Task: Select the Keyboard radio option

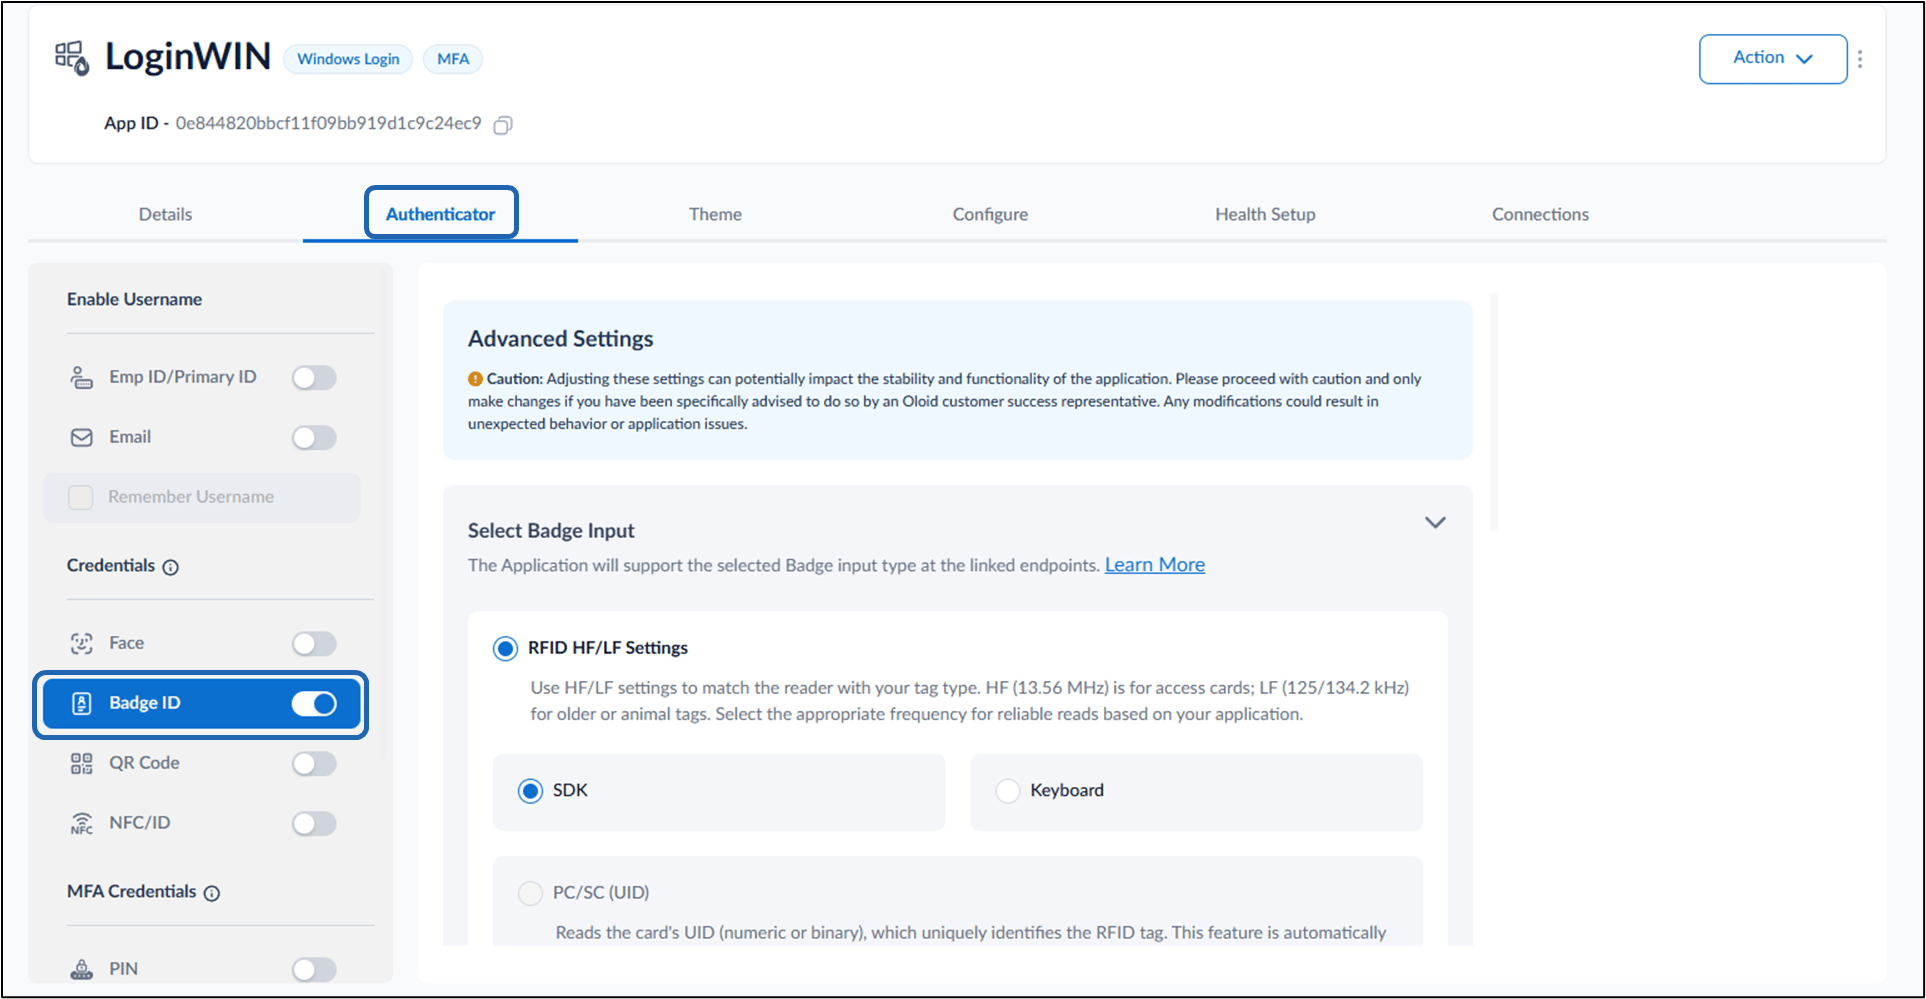Action: click(x=1008, y=791)
